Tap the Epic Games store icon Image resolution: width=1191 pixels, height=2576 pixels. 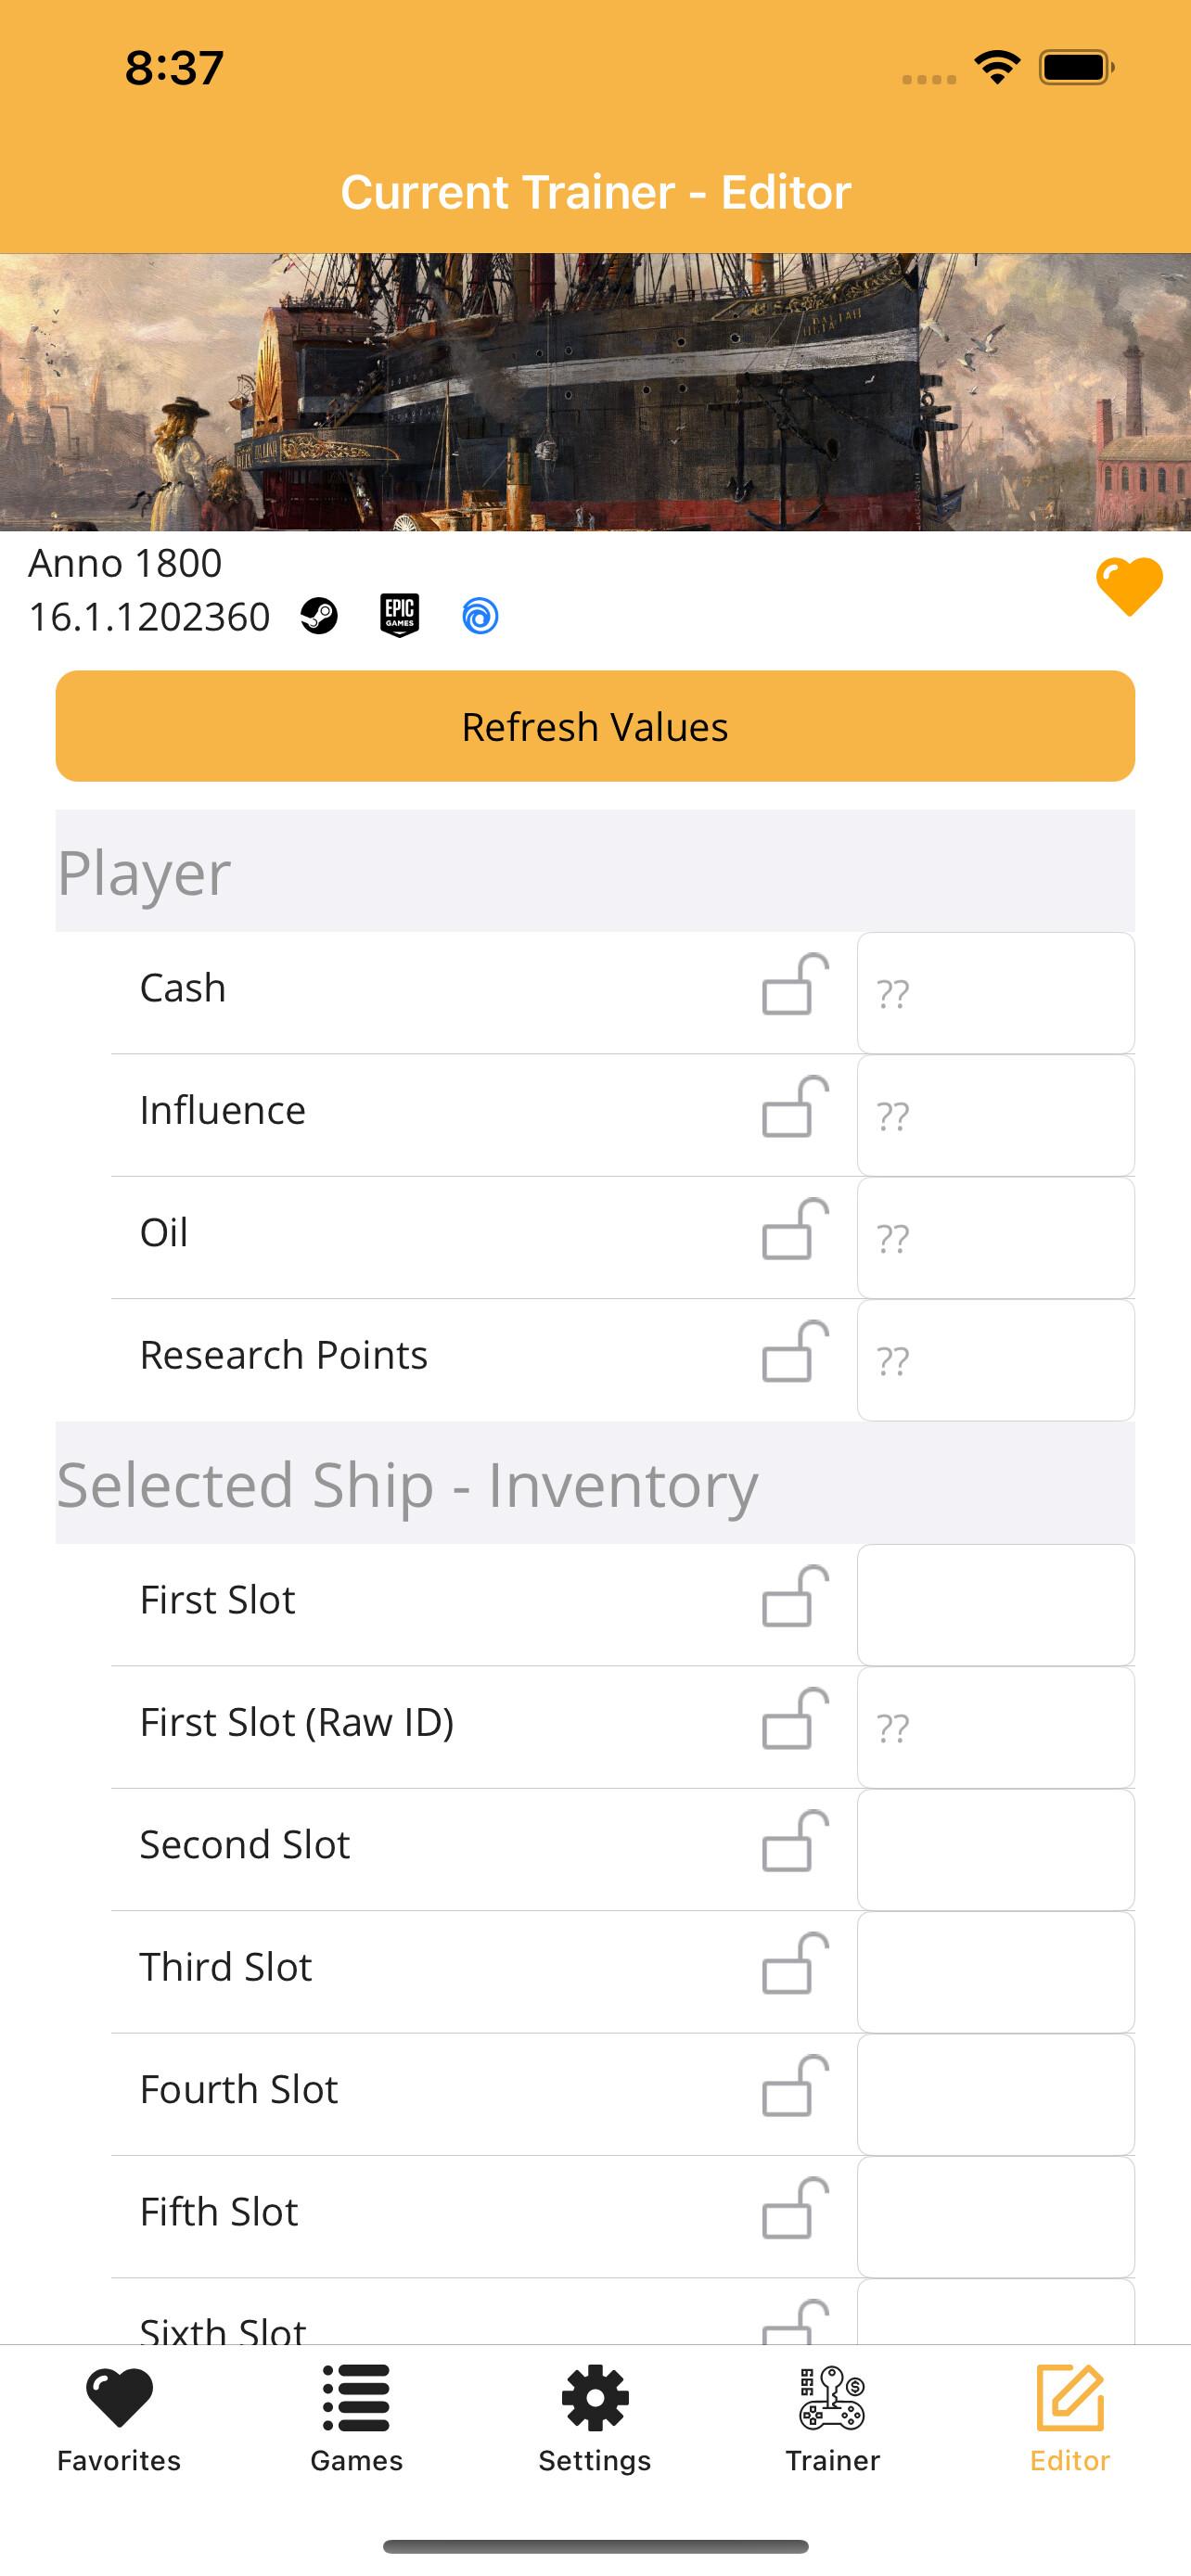click(x=399, y=616)
